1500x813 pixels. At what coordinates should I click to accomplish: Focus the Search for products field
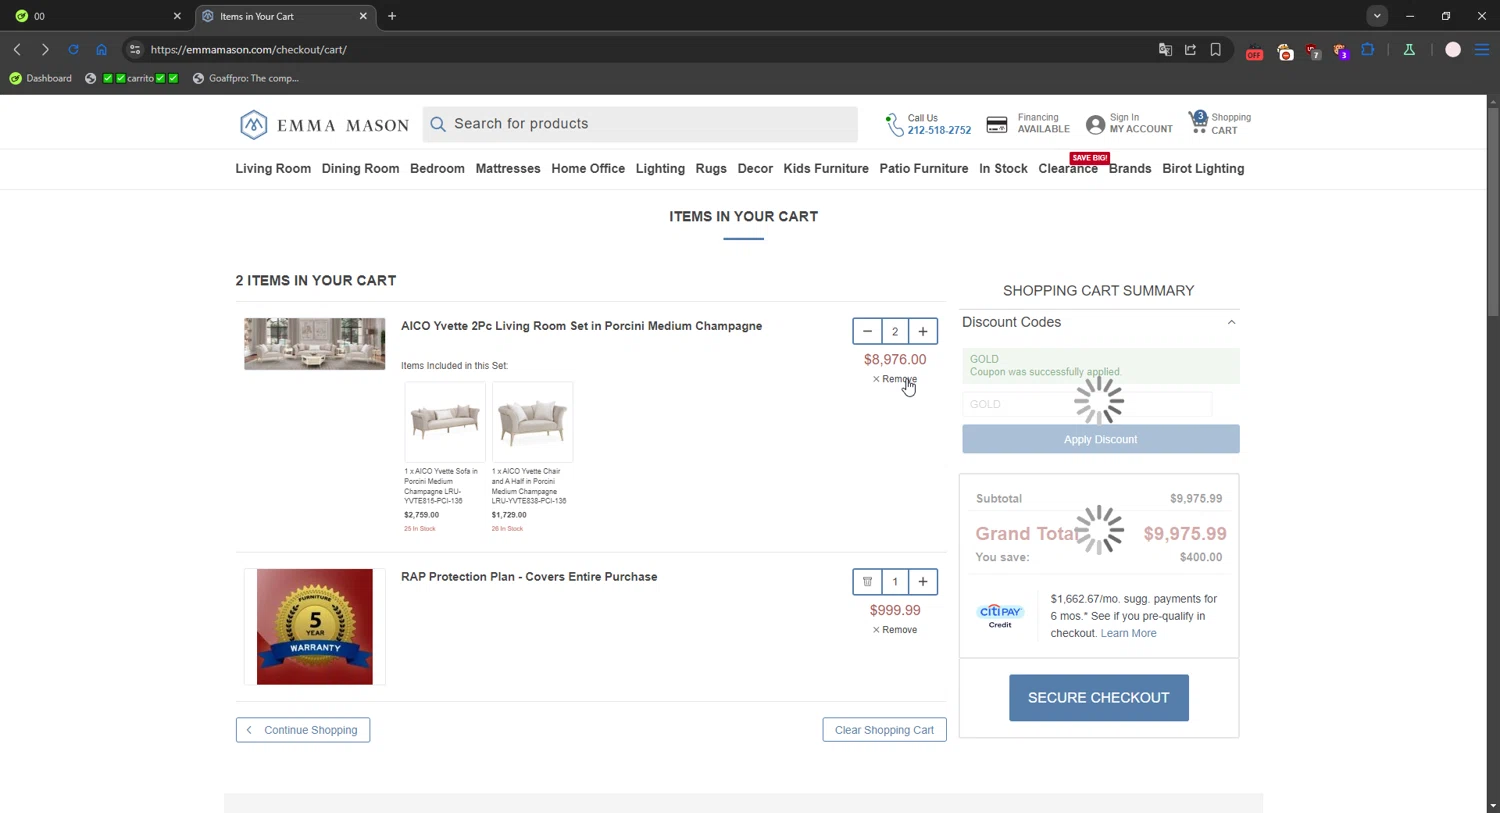pos(640,124)
